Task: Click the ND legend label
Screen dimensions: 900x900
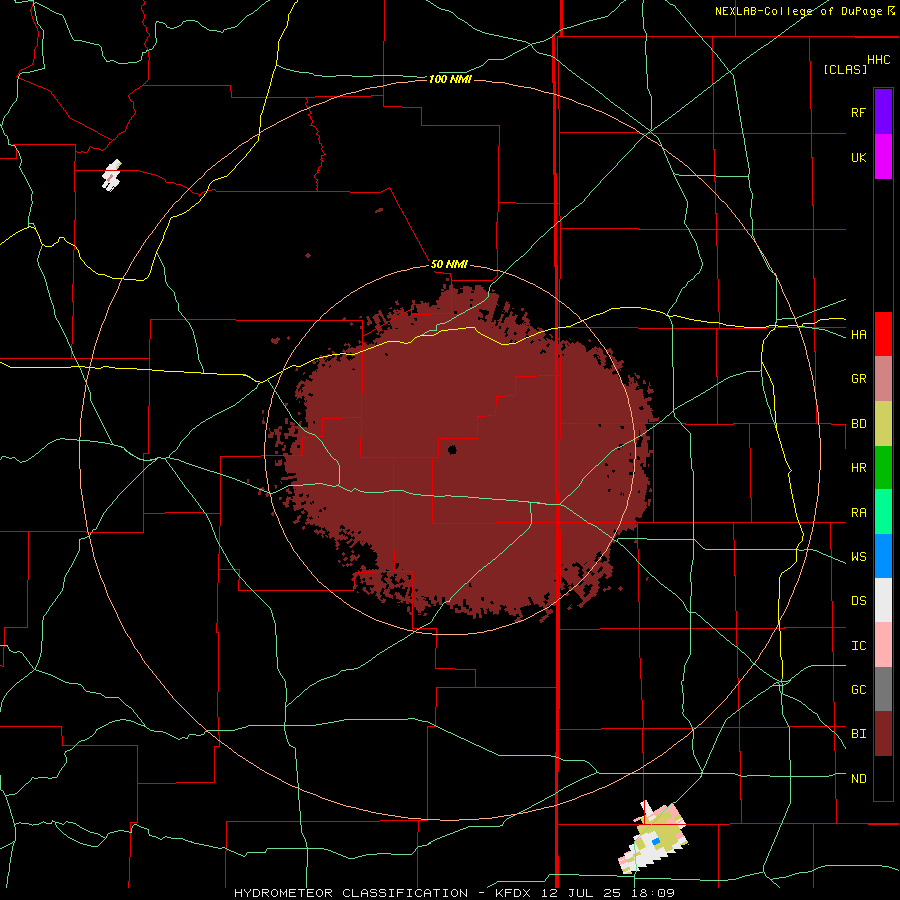Action: point(858,779)
